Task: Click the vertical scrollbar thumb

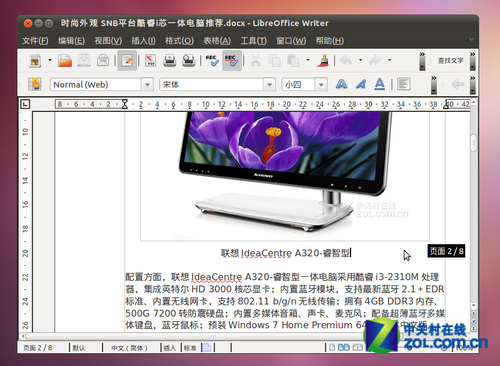Action: point(474,143)
